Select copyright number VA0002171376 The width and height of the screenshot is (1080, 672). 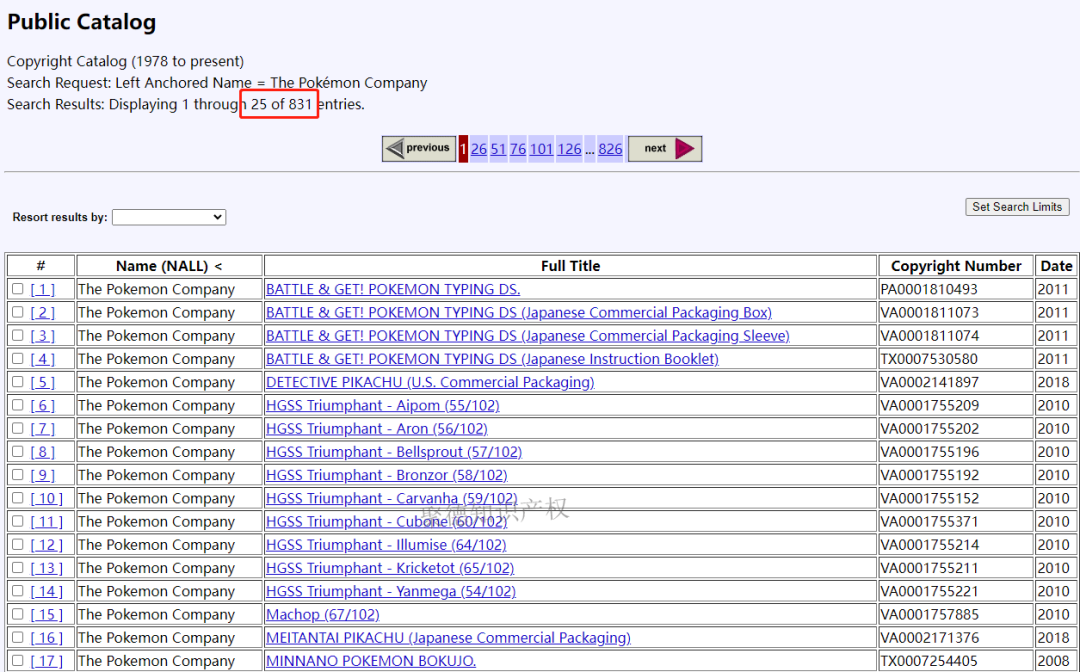pyautogui.click(x=929, y=638)
